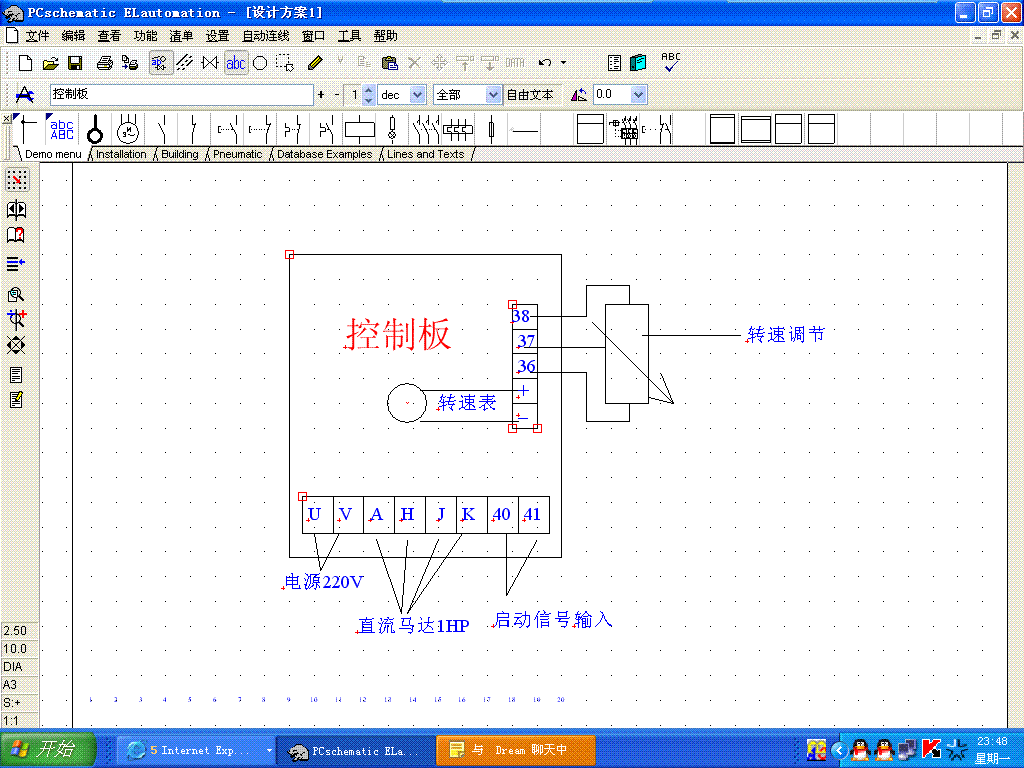
Task: Toggle the Lines tool (diagonal lines icon)
Action: click(185, 63)
